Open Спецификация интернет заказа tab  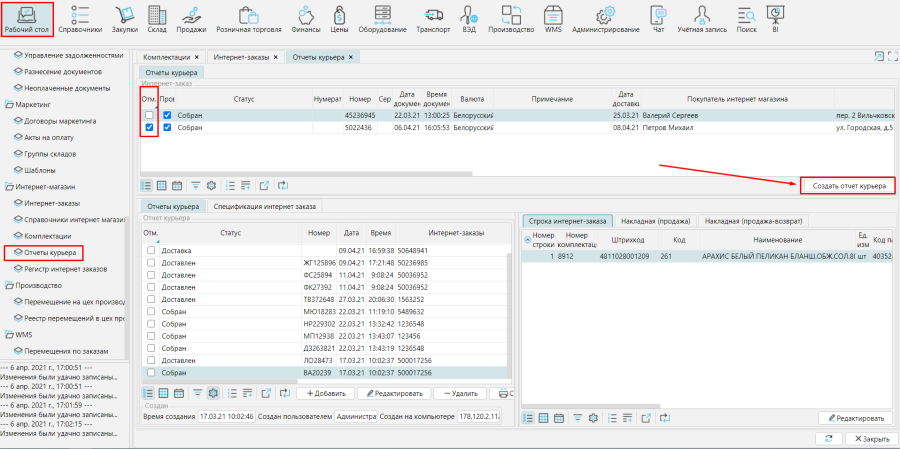pos(264,206)
